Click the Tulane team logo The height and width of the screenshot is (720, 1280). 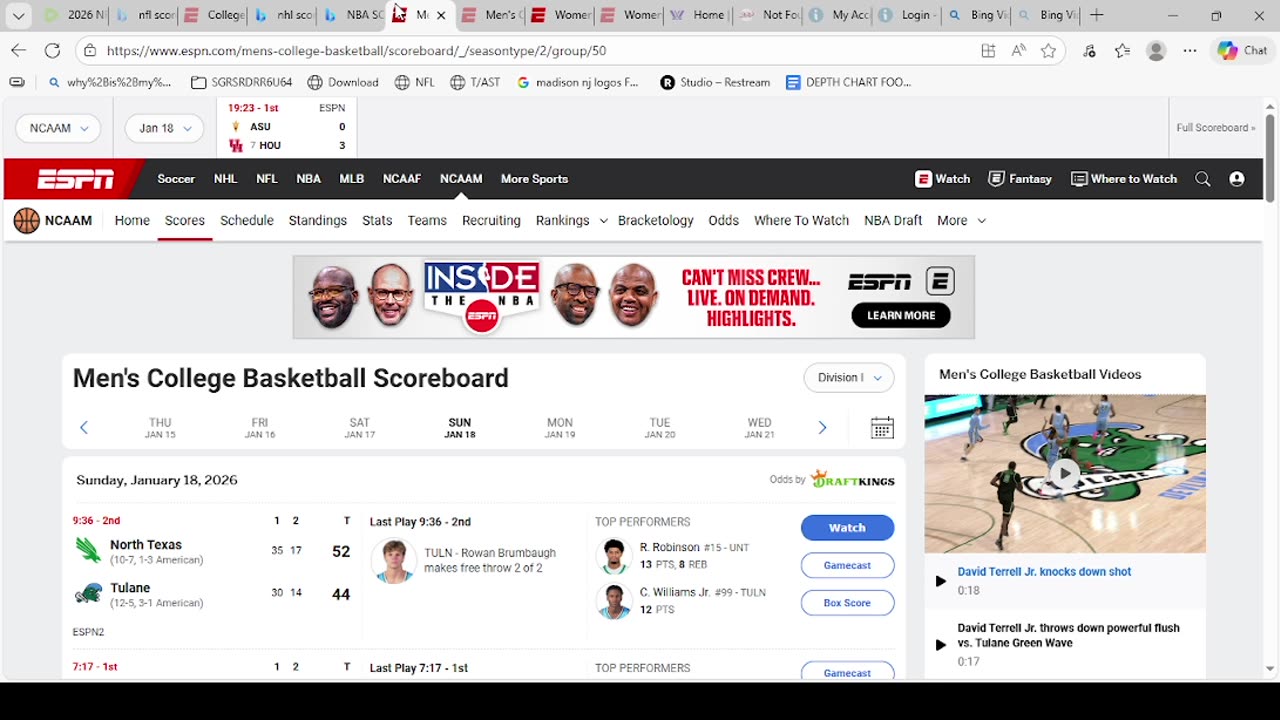[x=88, y=594]
